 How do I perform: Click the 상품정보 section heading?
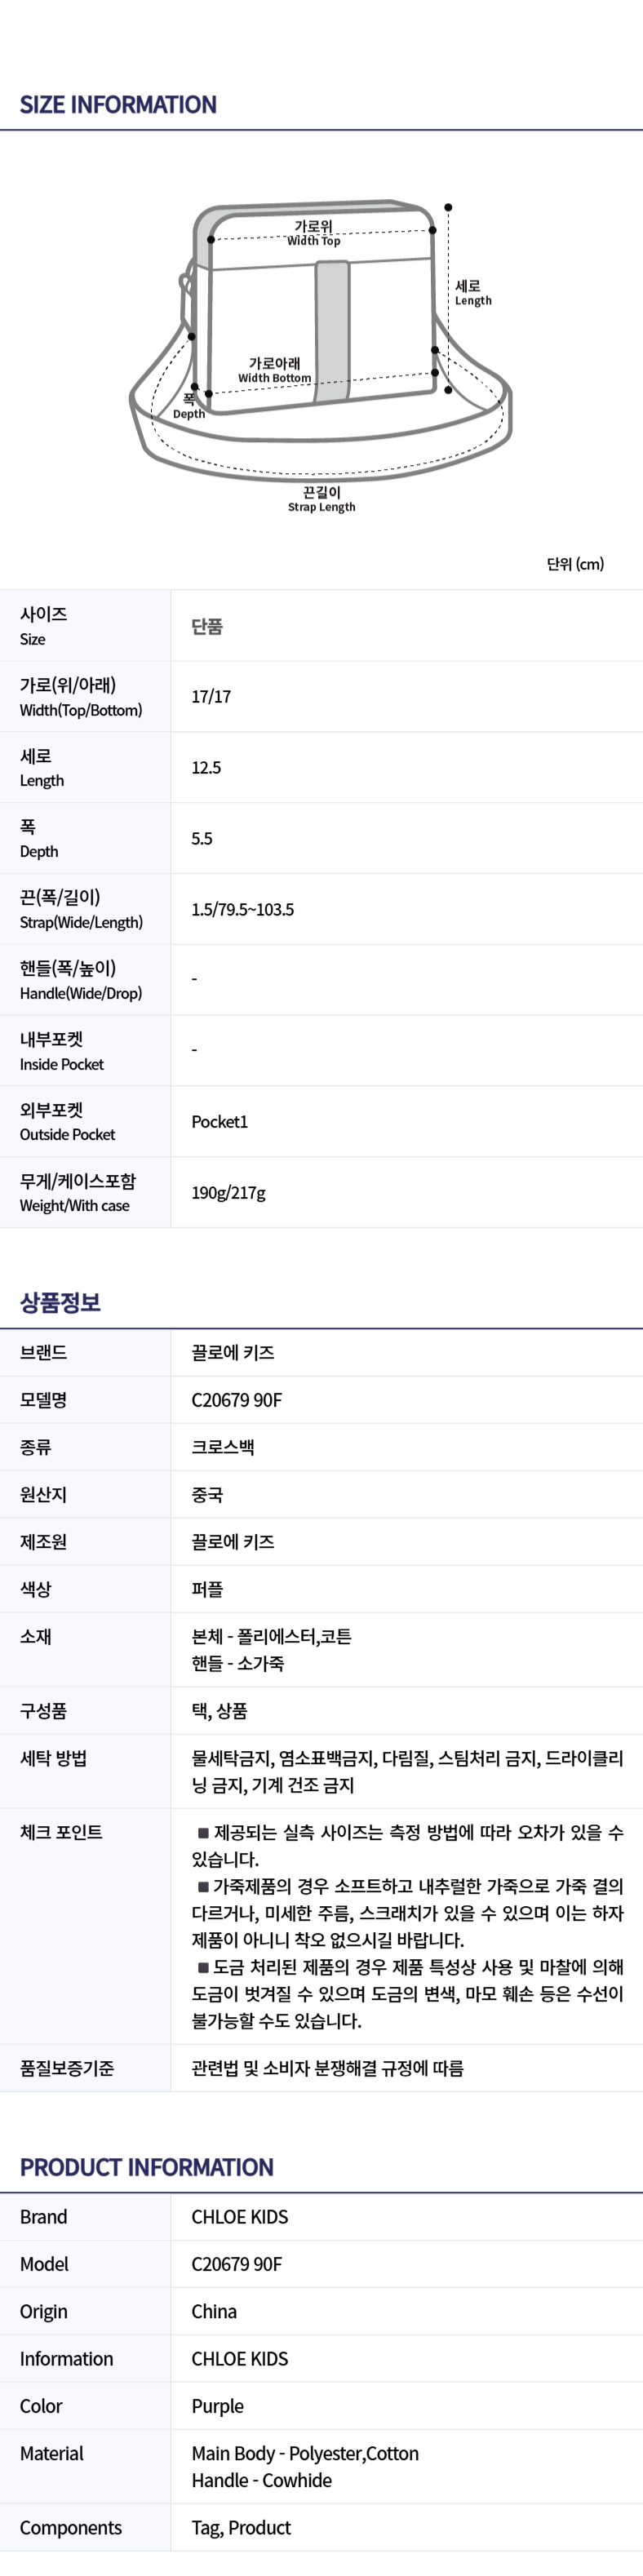click(x=60, y=1302)
